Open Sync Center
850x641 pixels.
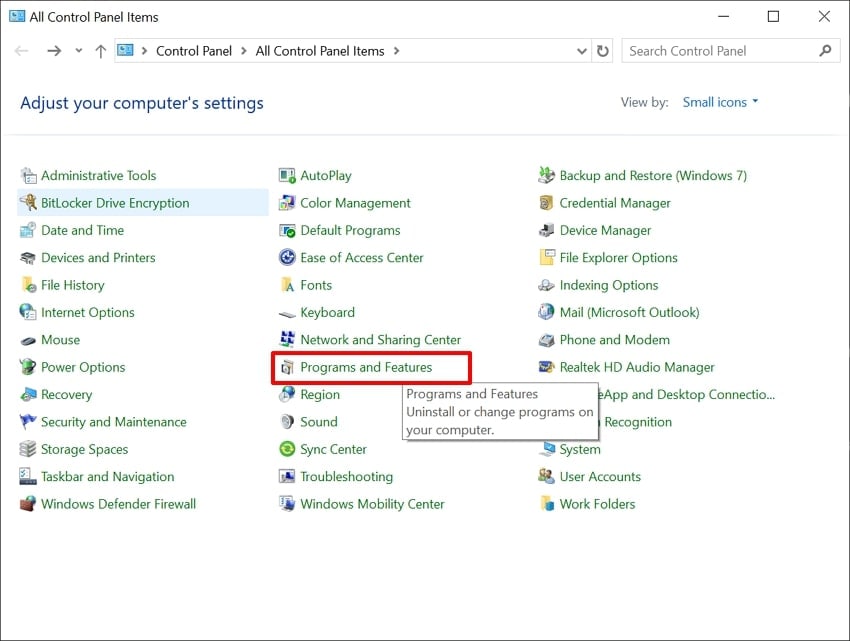(x=329, y=449)
